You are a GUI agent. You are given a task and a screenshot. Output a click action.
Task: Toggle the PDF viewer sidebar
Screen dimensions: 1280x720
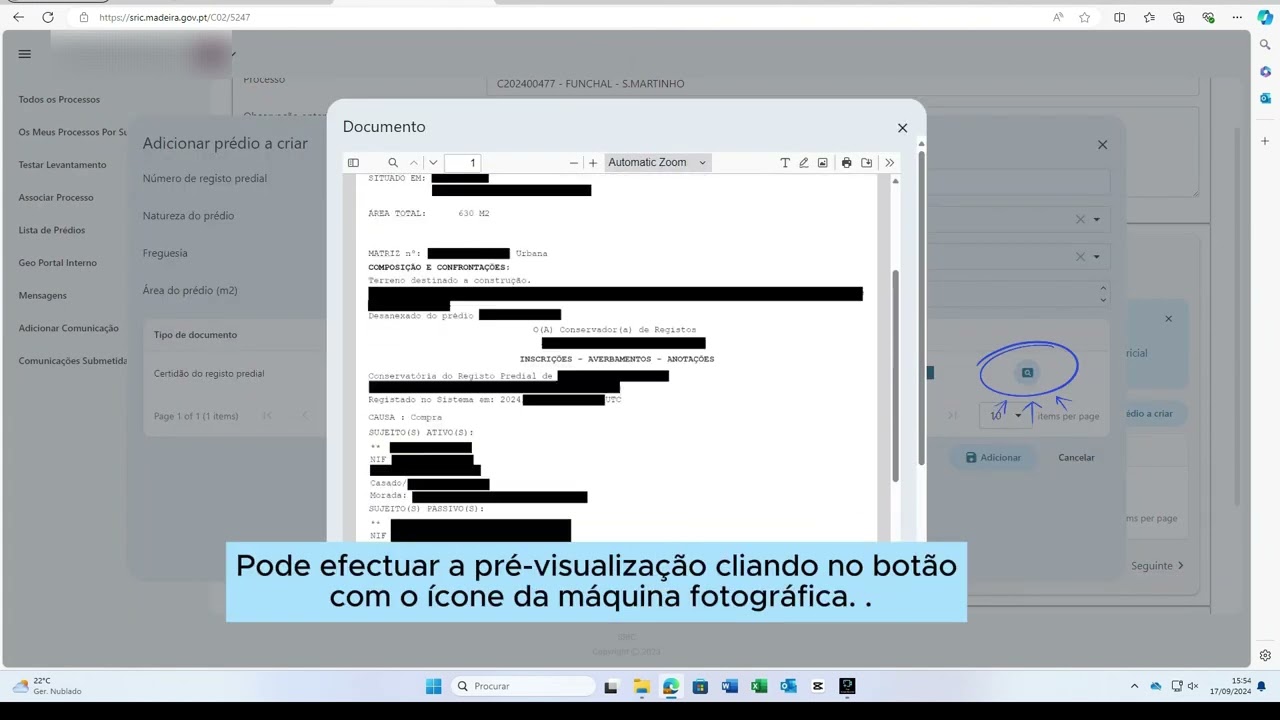(353, 163)
